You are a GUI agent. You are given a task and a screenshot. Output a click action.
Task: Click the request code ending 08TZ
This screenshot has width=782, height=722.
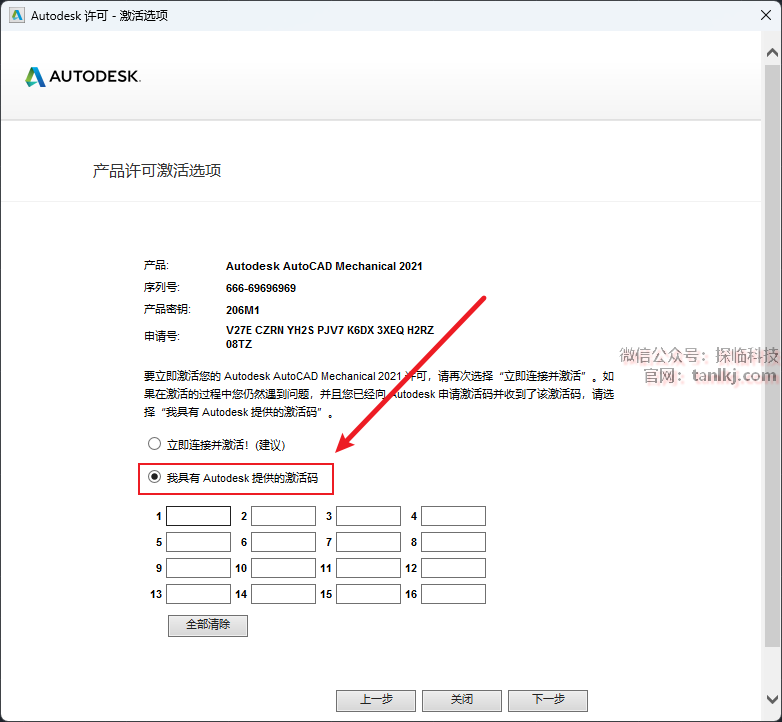click(x=239, y=344)
